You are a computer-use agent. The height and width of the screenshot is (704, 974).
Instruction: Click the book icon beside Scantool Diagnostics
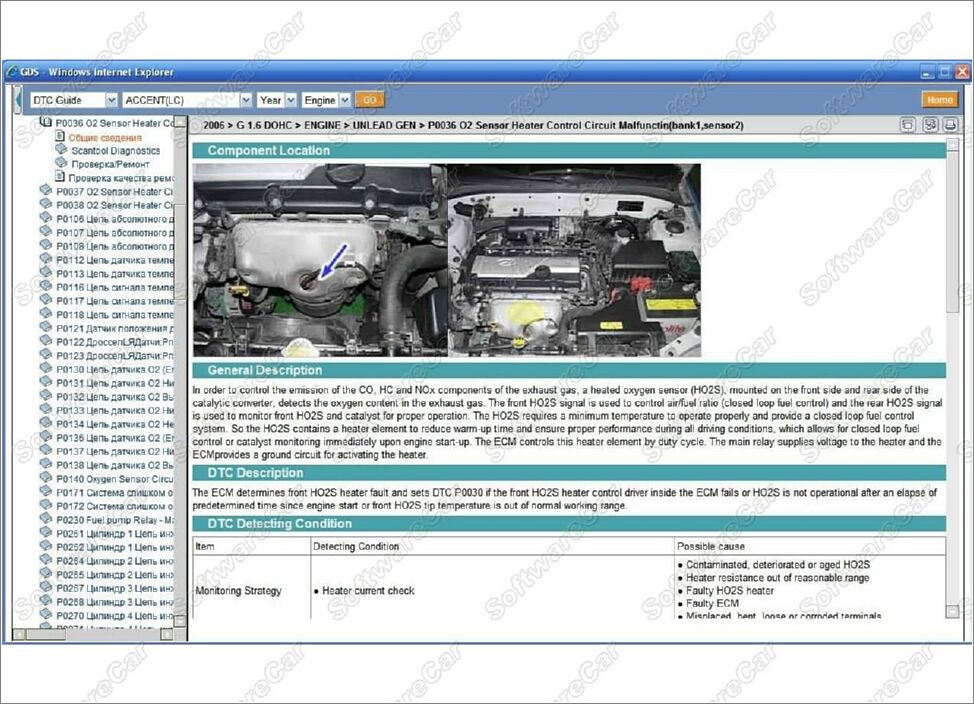click(60, 150)
